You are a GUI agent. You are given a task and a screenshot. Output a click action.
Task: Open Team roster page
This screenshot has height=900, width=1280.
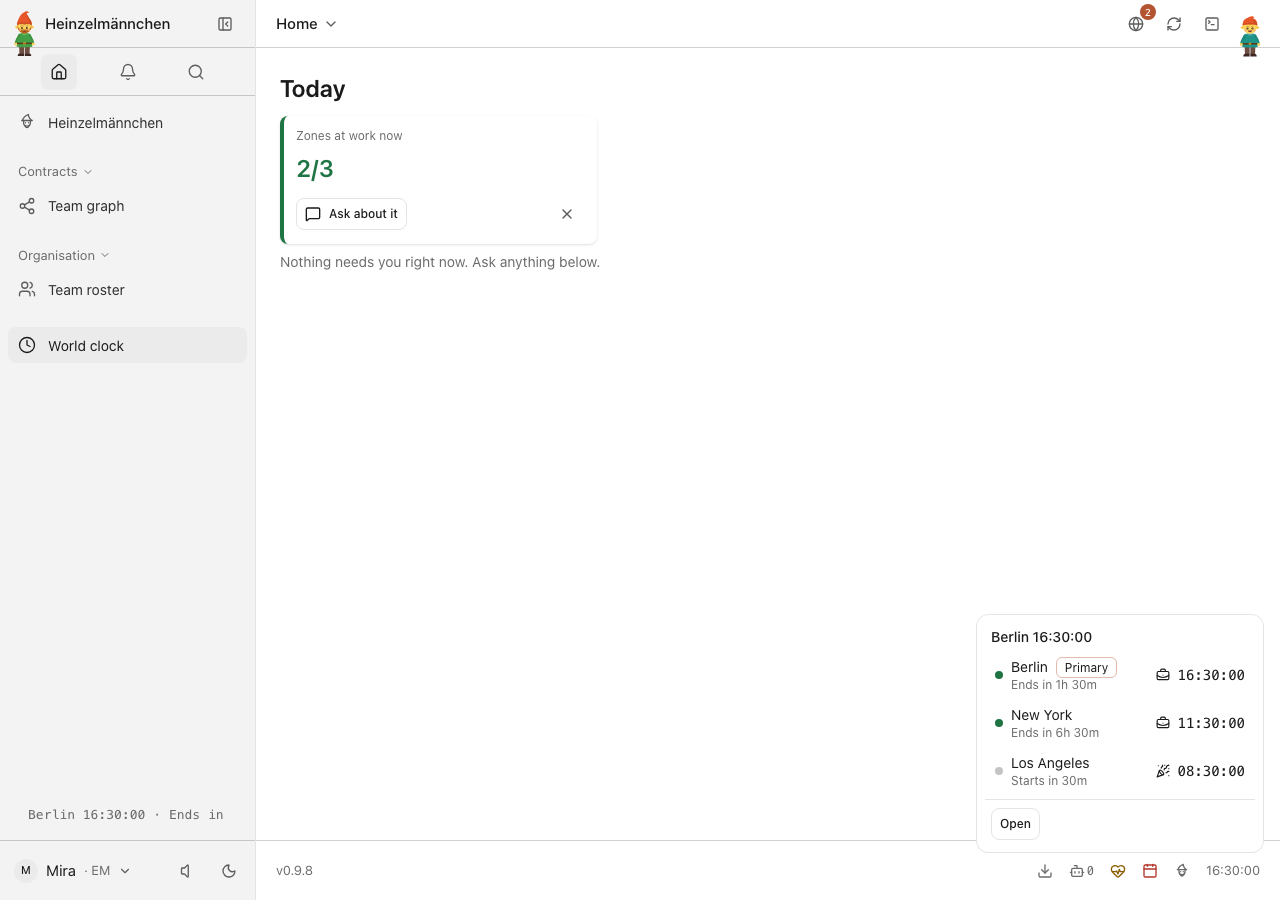(127, 290)
